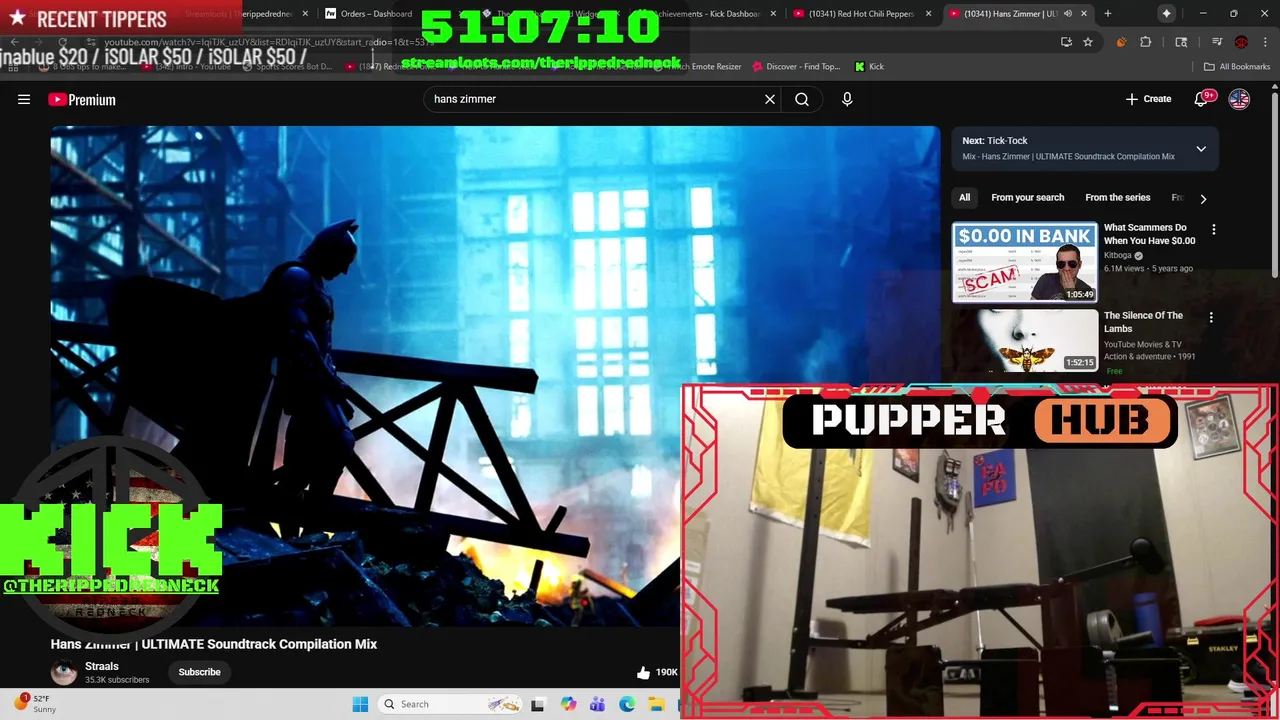Open the media controls toolbar icon
Image resolution: width=1280 pixels, height=720 pixels.
[x=1216, y=42]
